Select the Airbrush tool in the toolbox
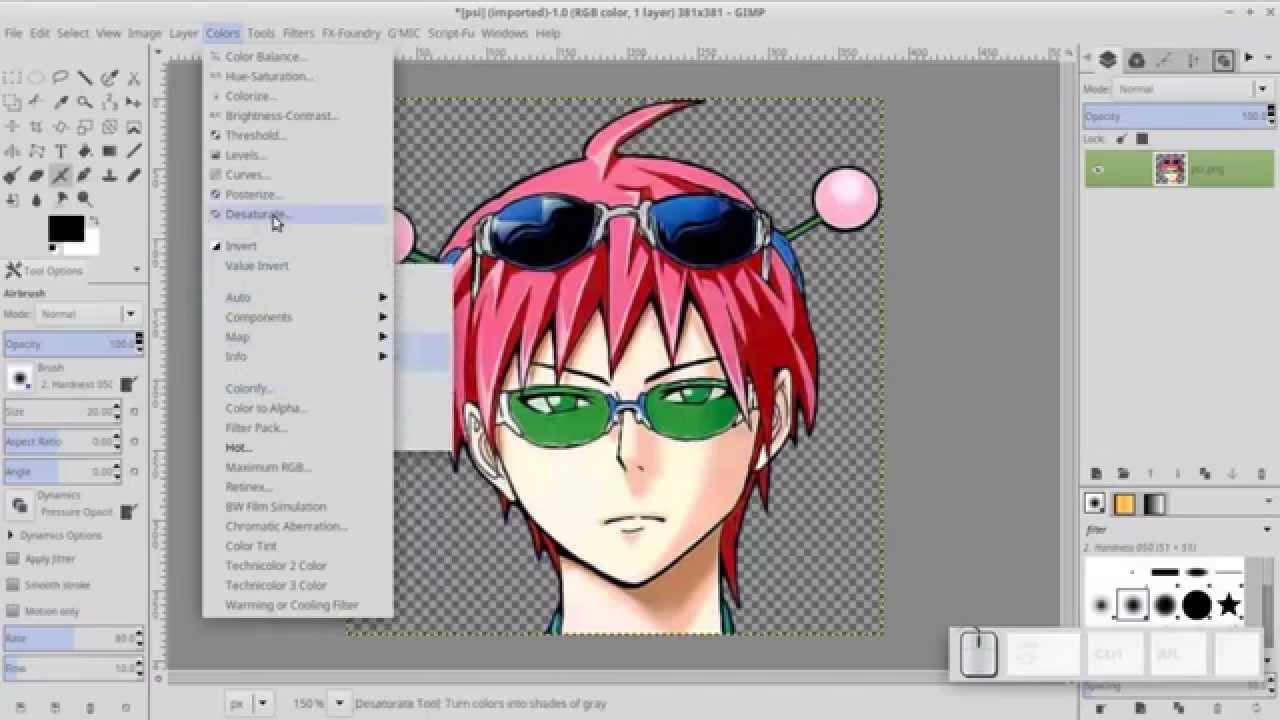The image size is (1280, 720). [x=60, y=175]
